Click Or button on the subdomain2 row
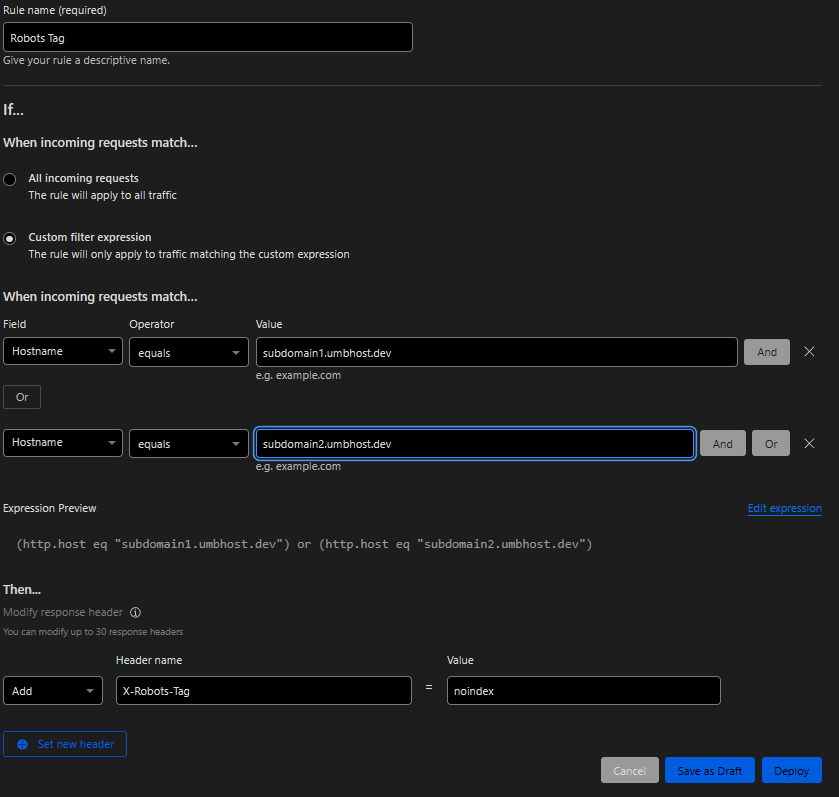Viewport: 839px width, 797px height. click(771, 443)
